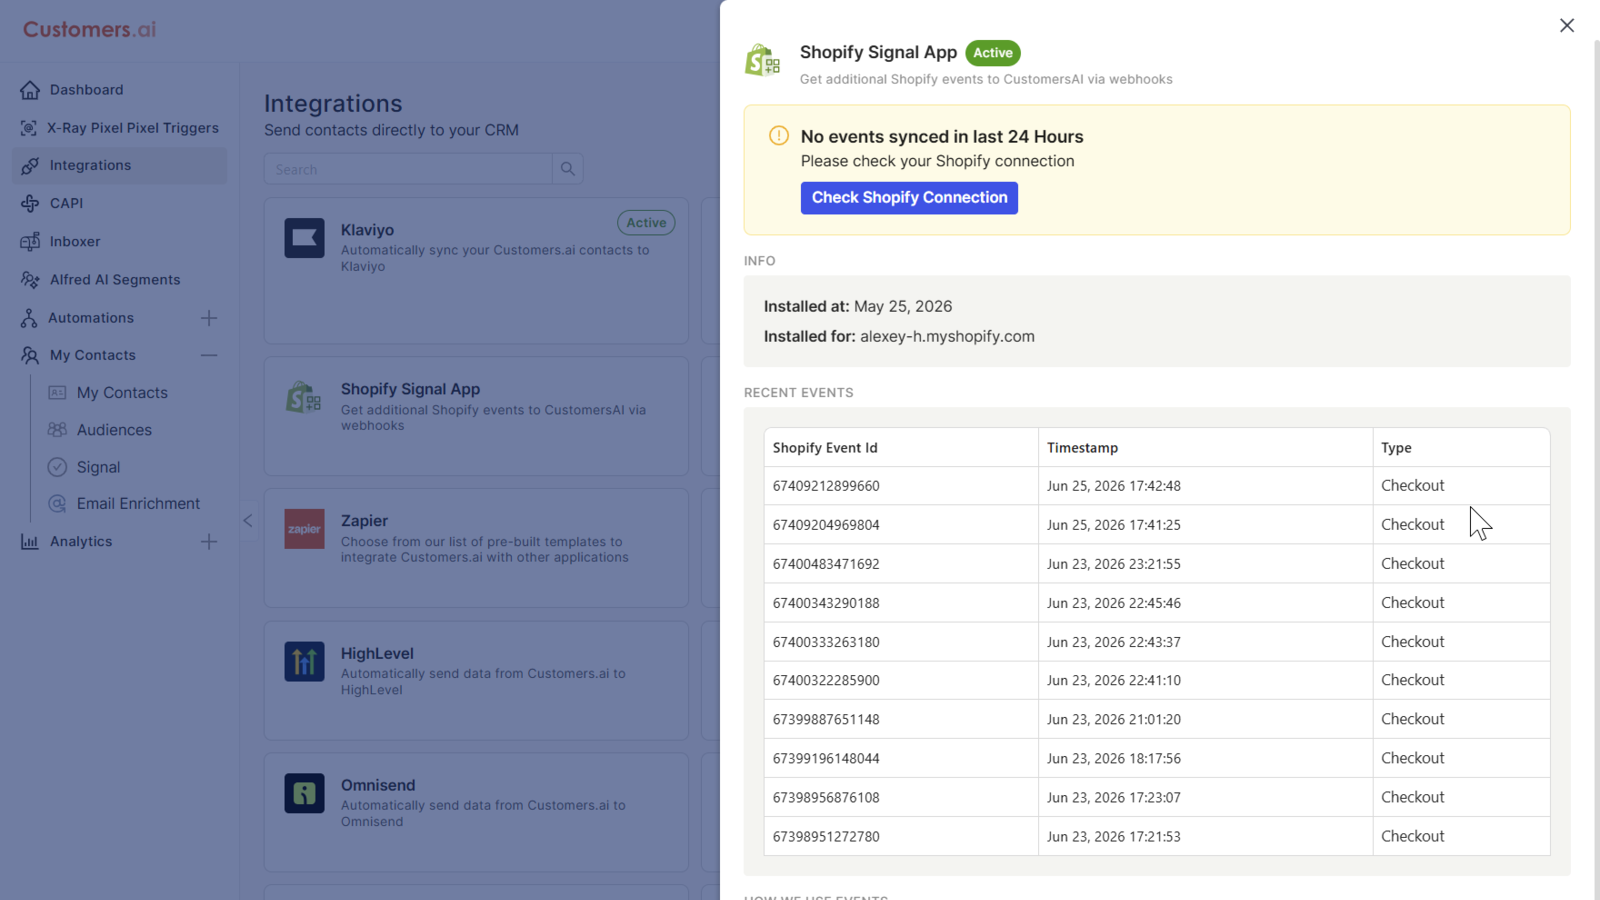The image size is (1600, 900).
Task: Open the Klaviyo integration title
Action: pos(367,230)
